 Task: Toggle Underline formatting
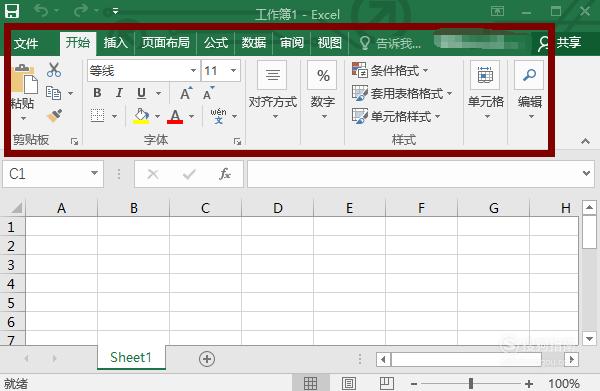point(142,93)
